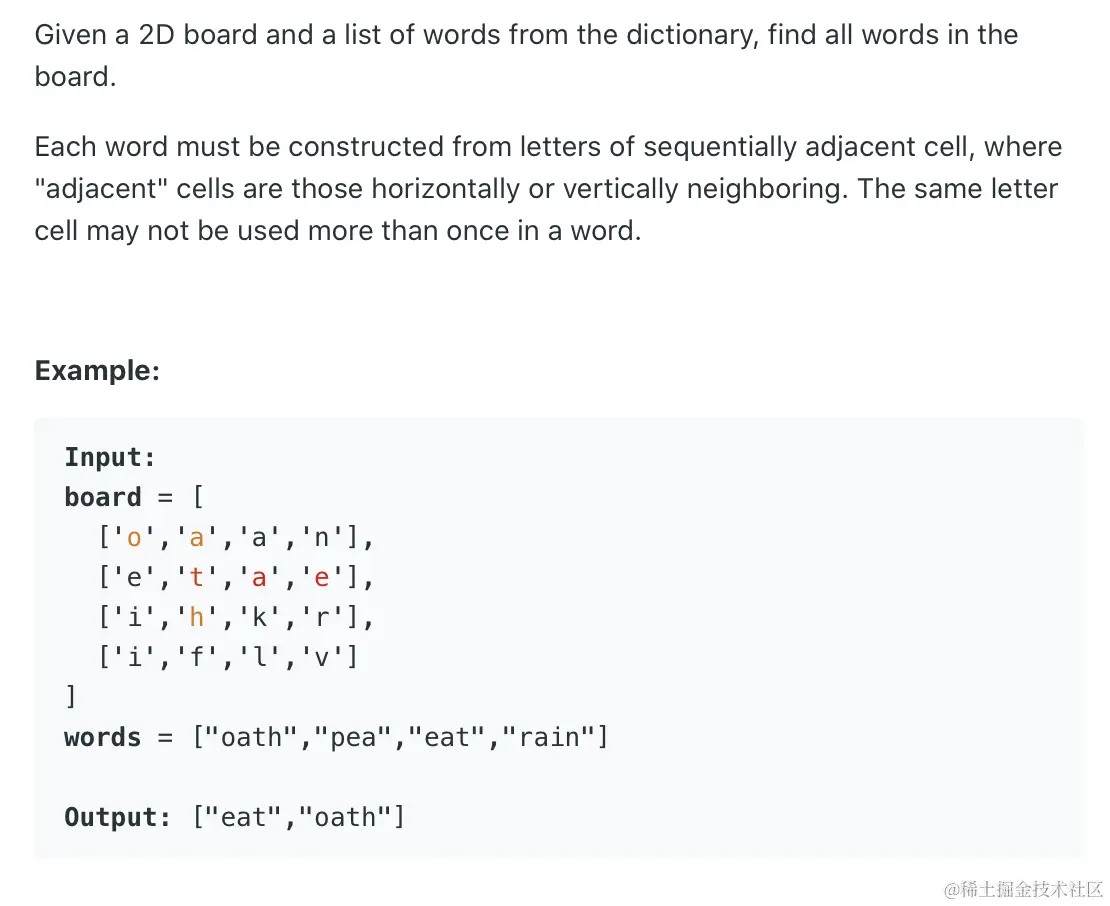
Task: Click the 'v' in last board row
Action: point(322,657)
